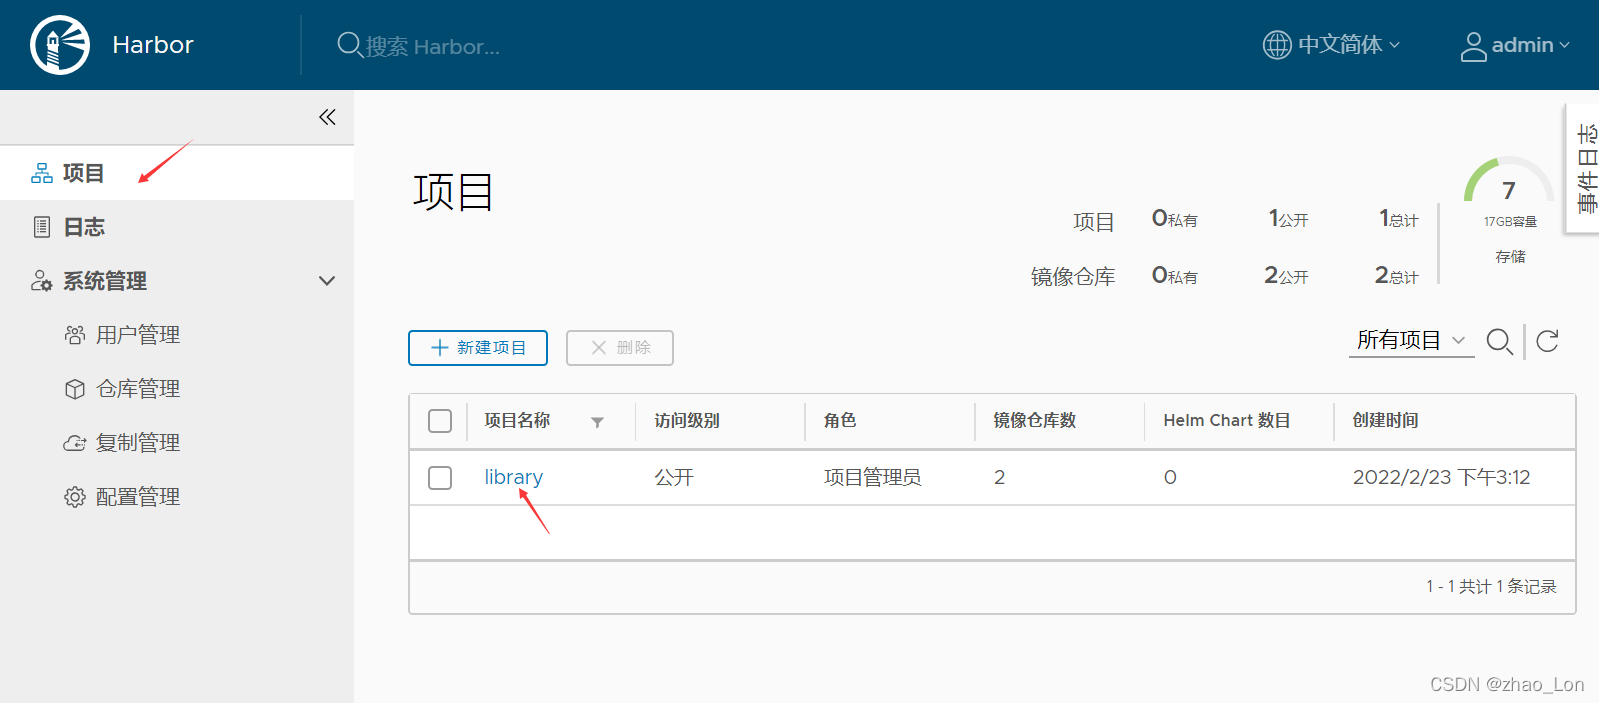This screenshot has height=703, width=1599.
Task: Click the 2022/2/23 下午3:12 cell
Action: [x=1441, y=478]
